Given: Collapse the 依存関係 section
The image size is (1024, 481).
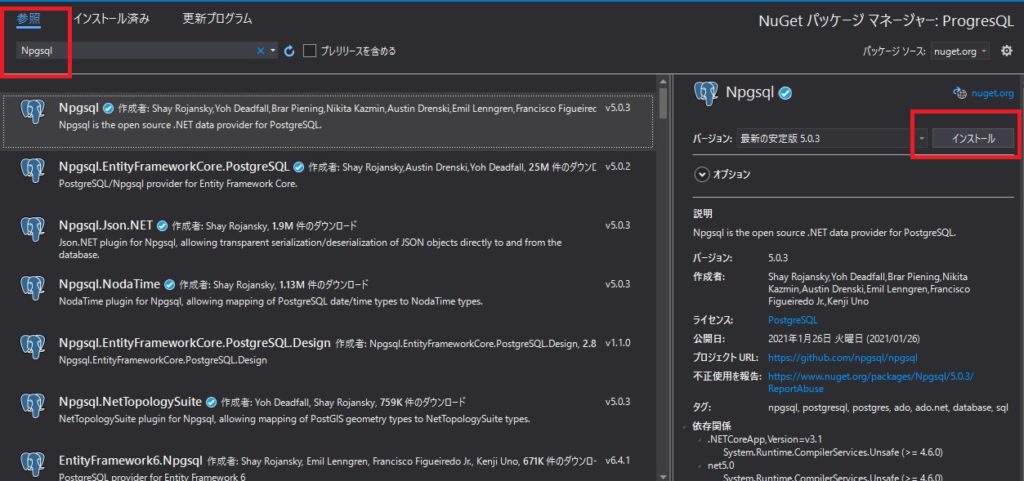Looking at the screenshot, I should [686, 426].
